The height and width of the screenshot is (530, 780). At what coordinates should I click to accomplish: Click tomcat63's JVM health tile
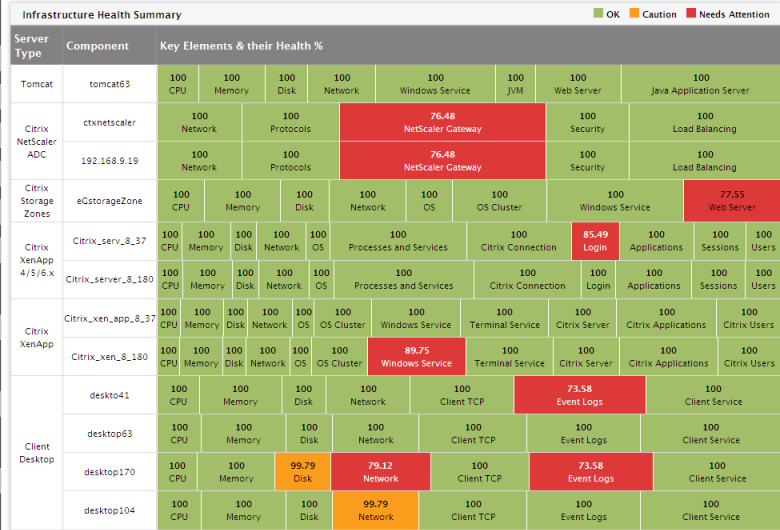point(515,84)
